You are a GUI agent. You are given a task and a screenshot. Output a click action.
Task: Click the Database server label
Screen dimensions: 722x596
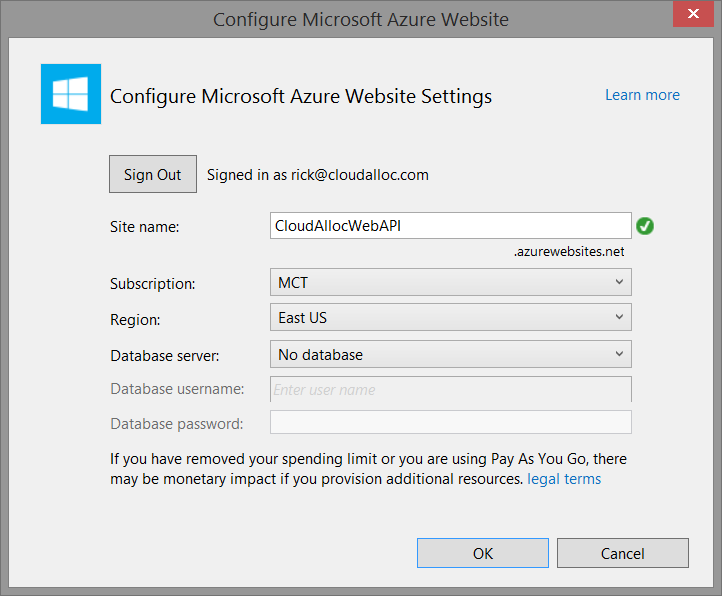tap(164, 355)
